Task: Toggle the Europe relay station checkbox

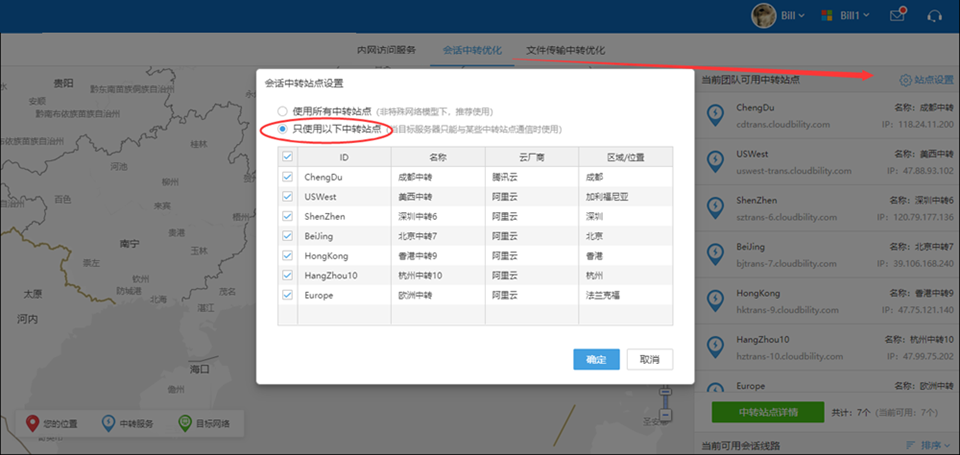Action: pos(288,295)
